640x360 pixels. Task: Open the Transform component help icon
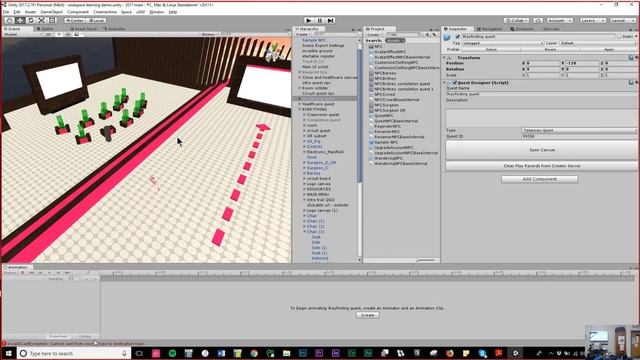pos(631,58)
